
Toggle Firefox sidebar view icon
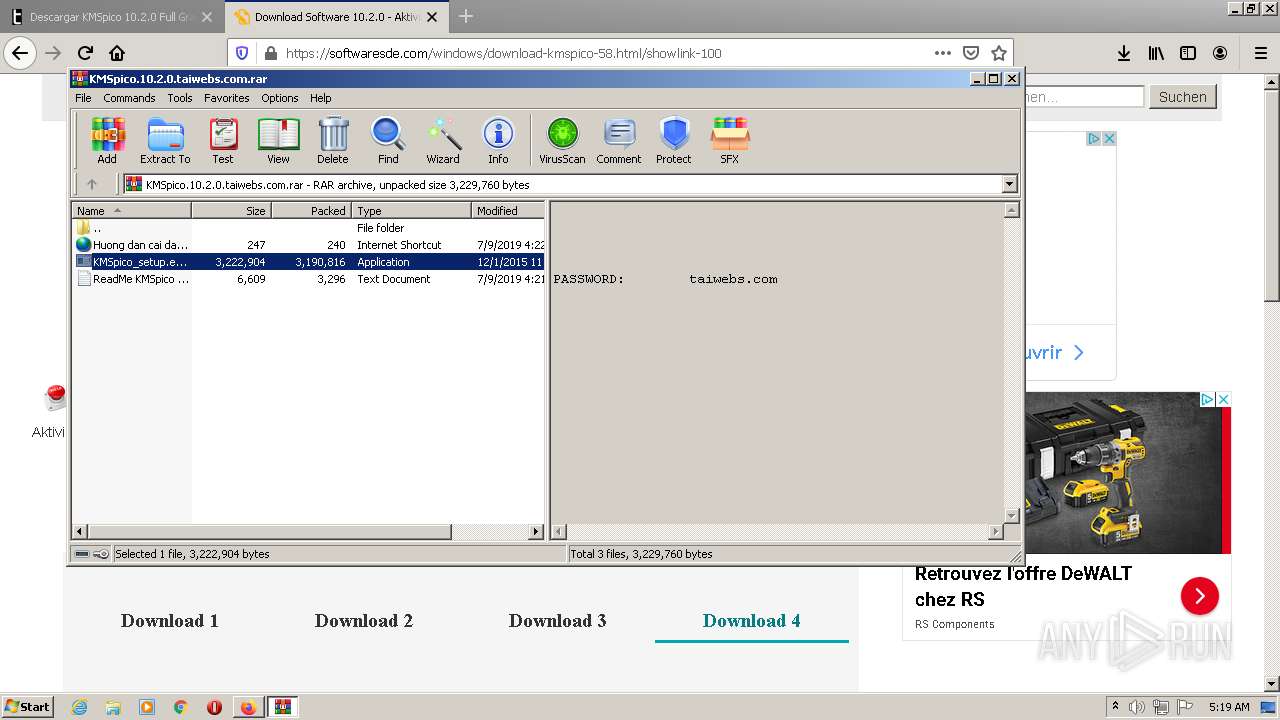[x=1188, y=53]
